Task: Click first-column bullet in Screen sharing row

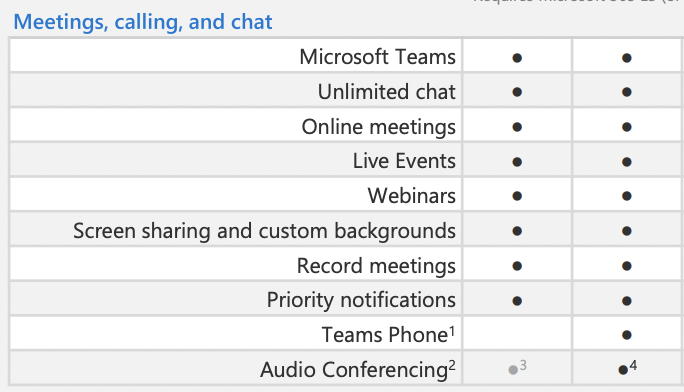Action: (x=517, y=231)
